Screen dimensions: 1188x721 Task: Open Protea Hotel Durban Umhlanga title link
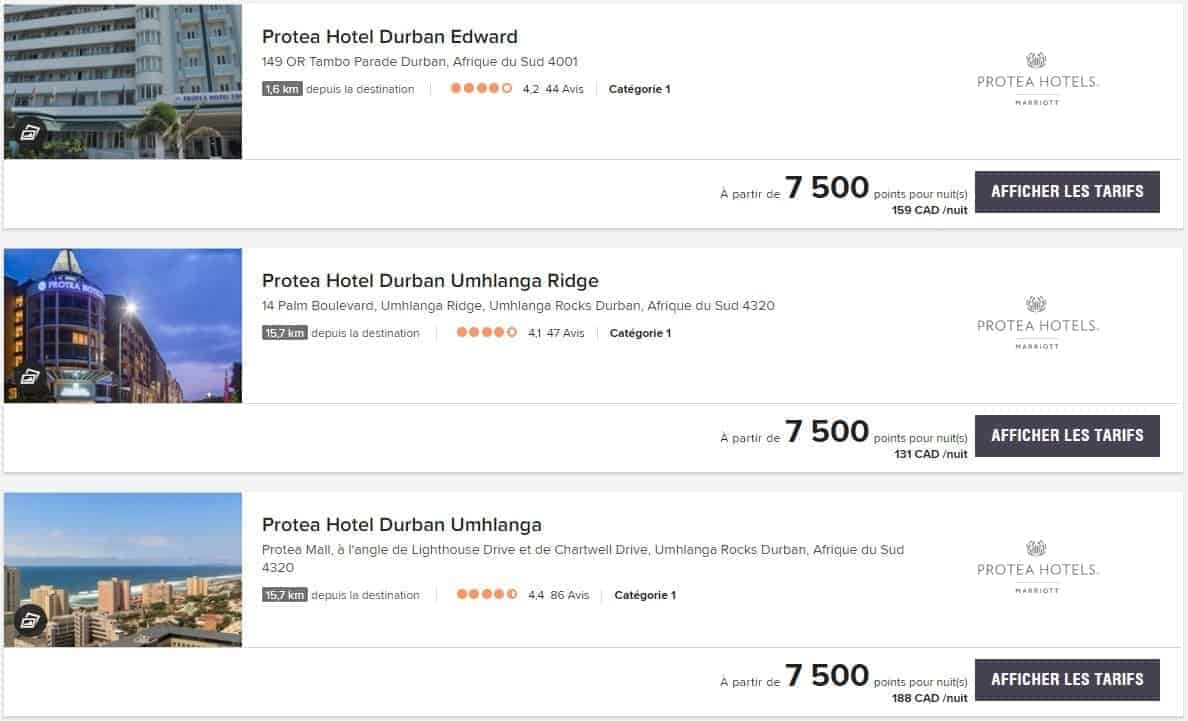click(x=402, y=525)
